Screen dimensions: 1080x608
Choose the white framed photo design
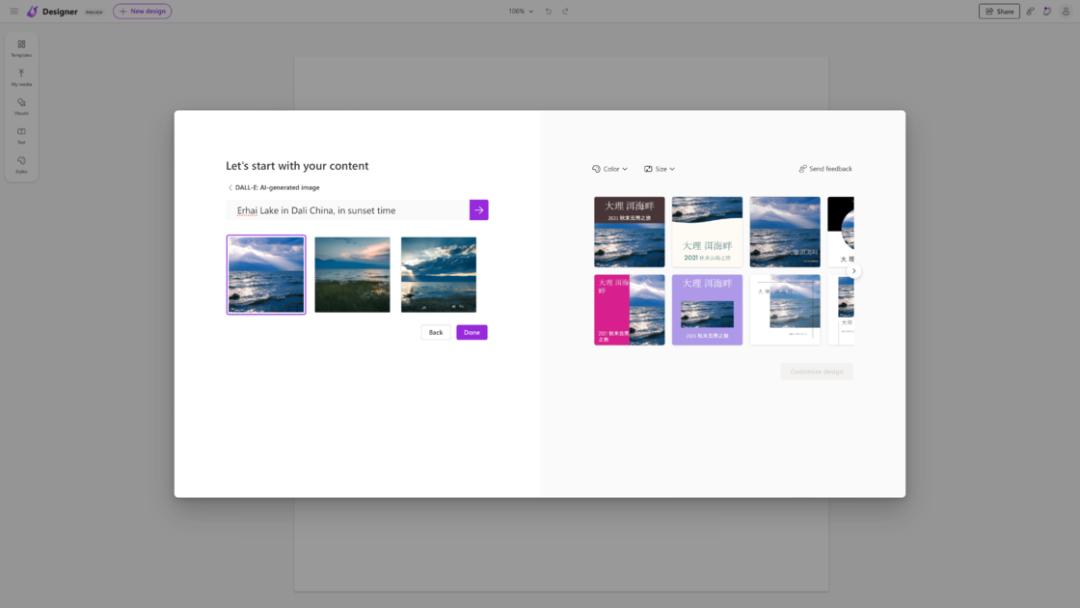coord(785,310)
